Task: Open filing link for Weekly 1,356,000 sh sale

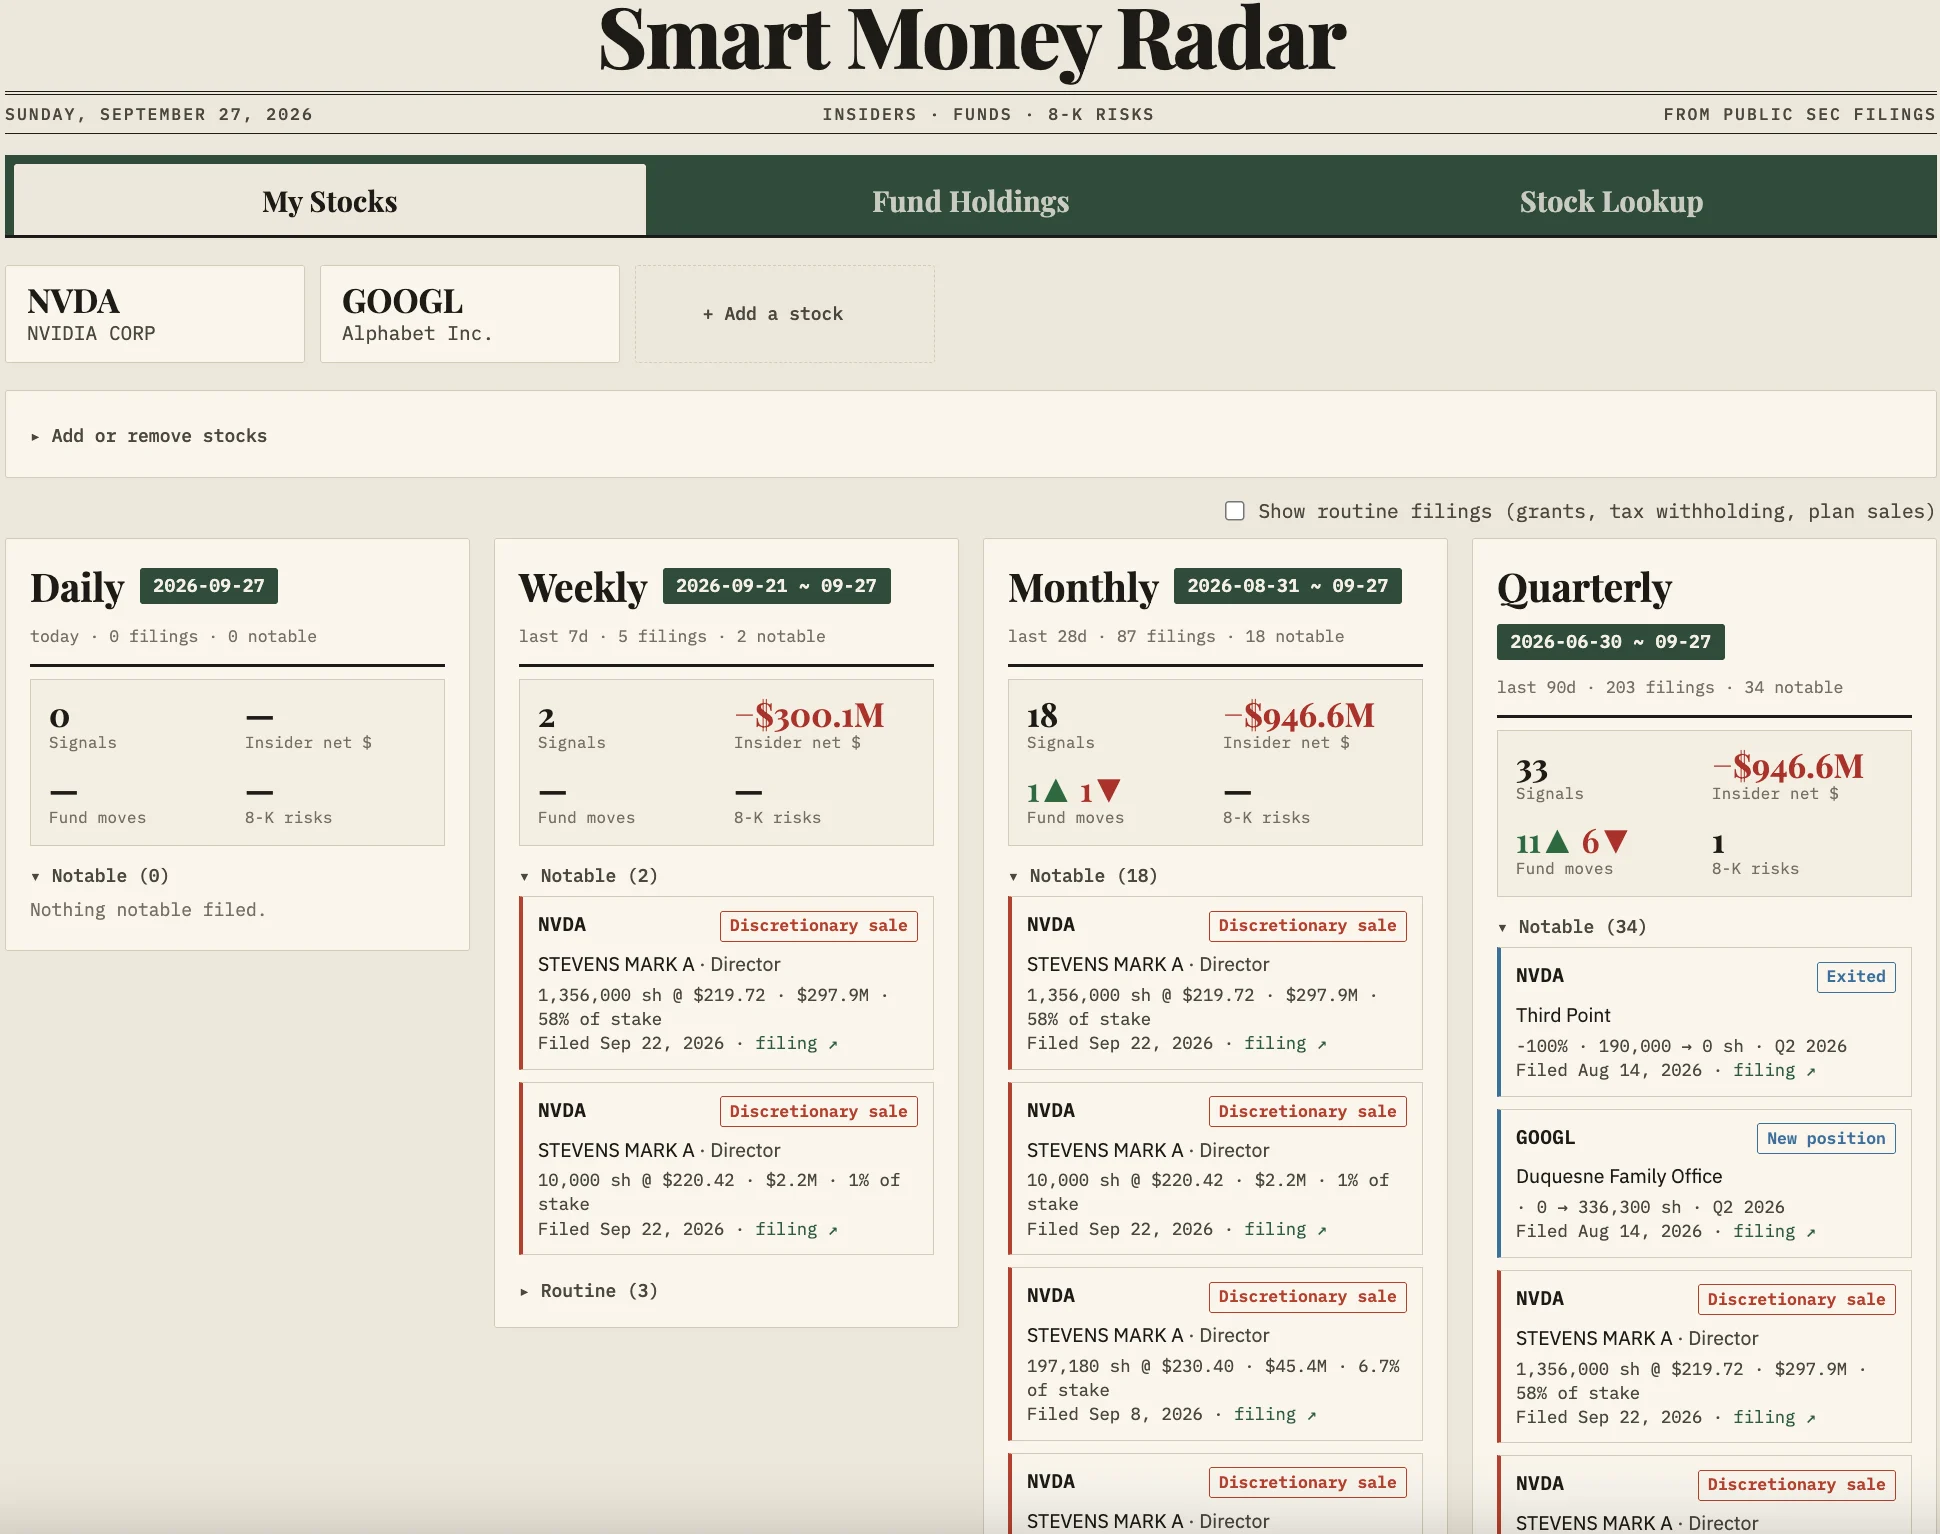Action: point(796,1043)
